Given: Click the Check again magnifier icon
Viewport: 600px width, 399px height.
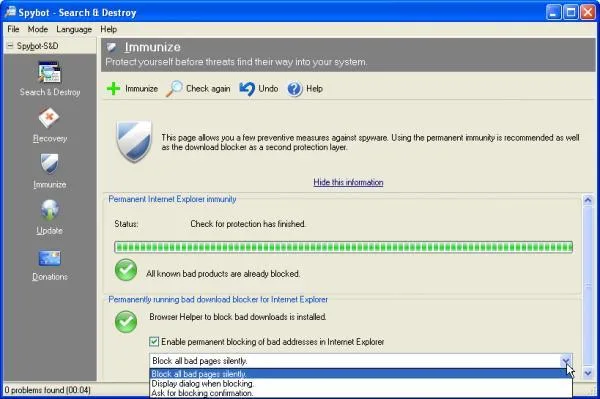Looking at the screenshot, I should point(174,89).
